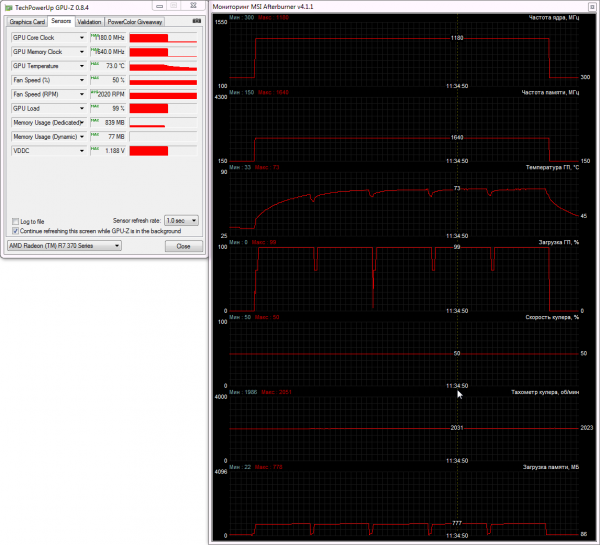
Task: Open the Memory Usage (Dedicated) dropdown
Action: 82,122
